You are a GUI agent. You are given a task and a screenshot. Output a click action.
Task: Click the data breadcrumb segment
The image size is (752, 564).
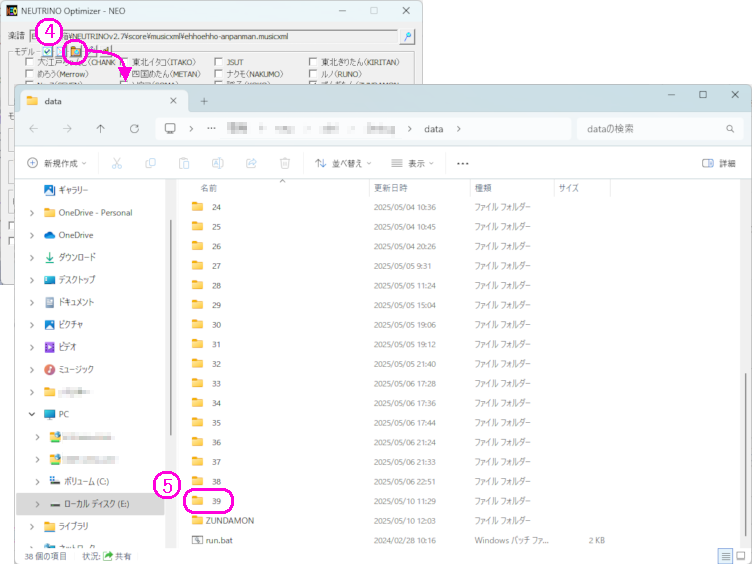[x=434, y=129]
